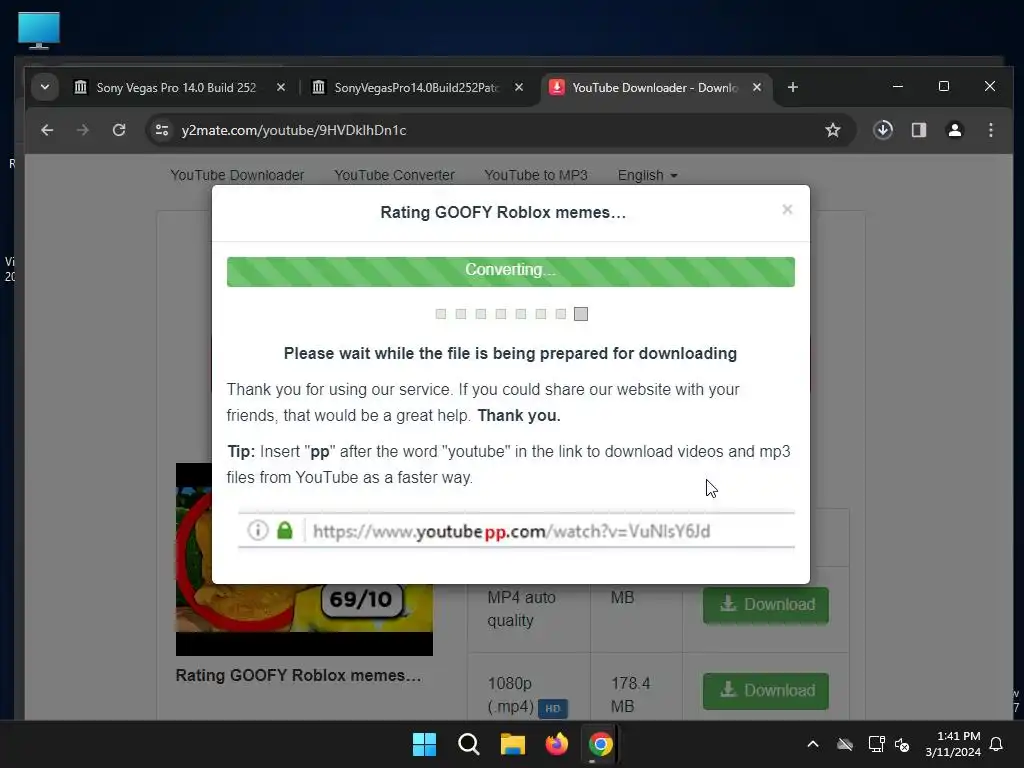Open Chrome downloads icon
The image size is (1024, 768).
[883, 130]
